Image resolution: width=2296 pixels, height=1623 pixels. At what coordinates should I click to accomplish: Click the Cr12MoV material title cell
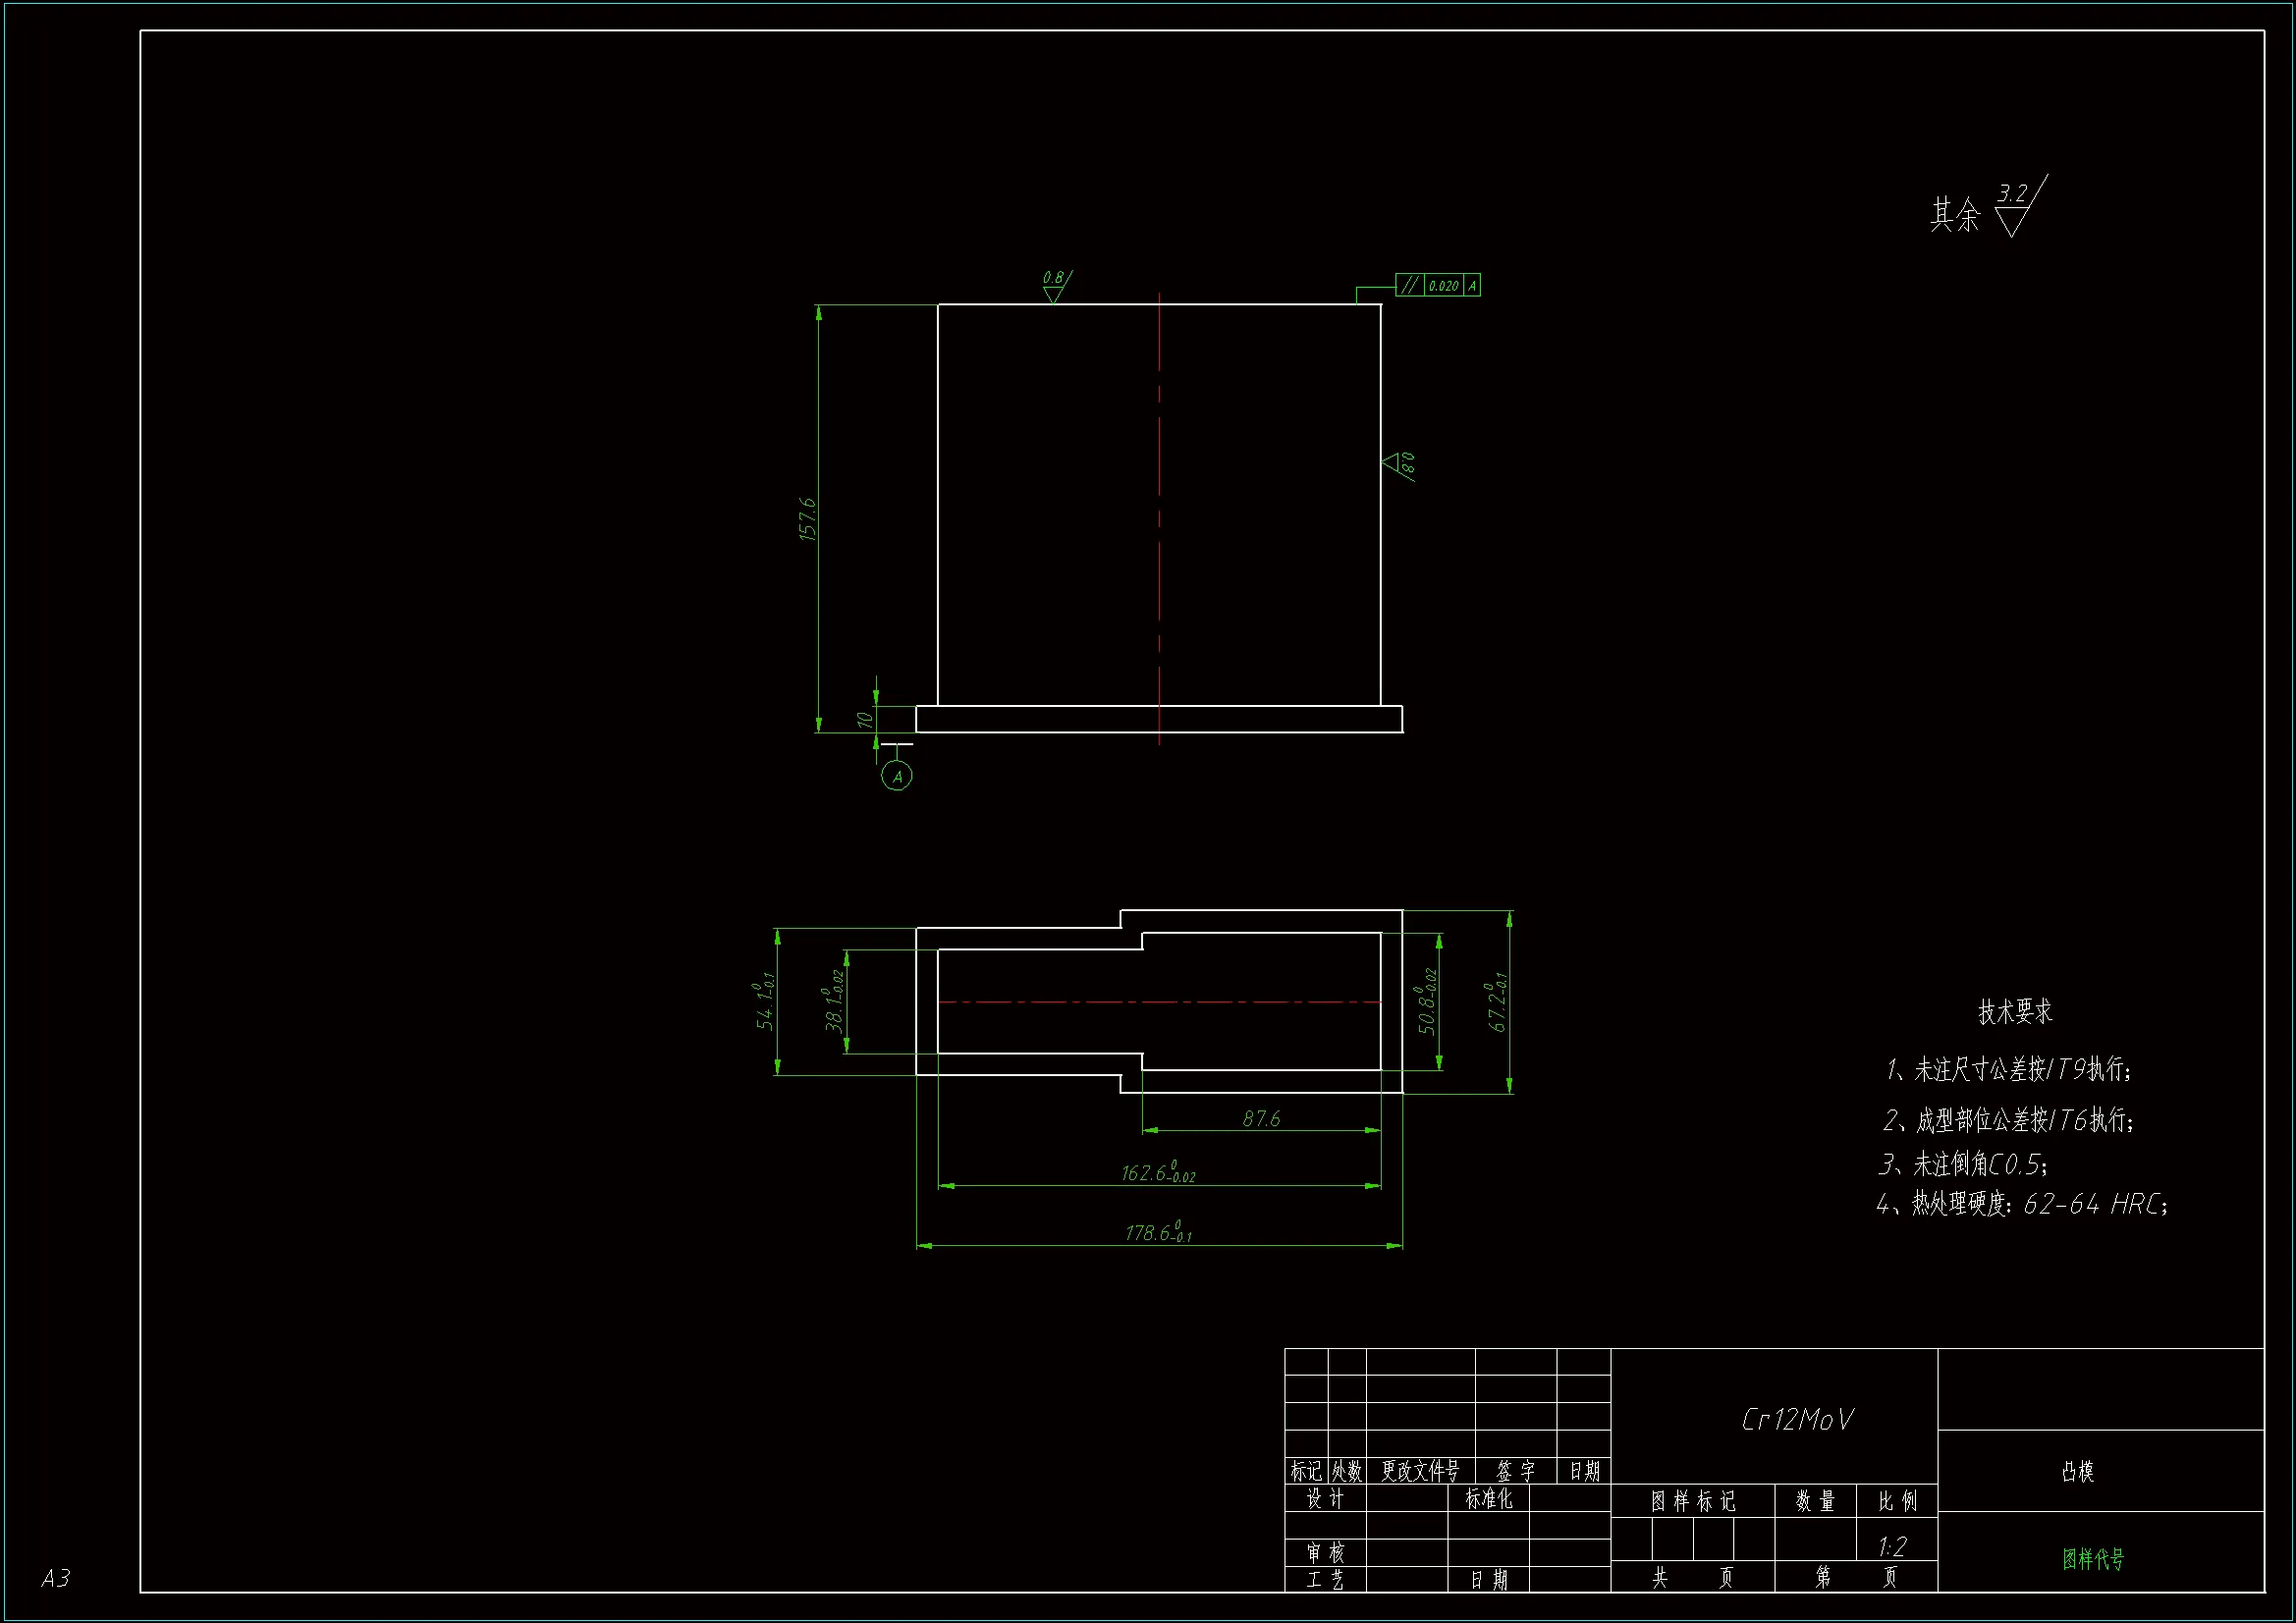(x=1797, y=1420)
